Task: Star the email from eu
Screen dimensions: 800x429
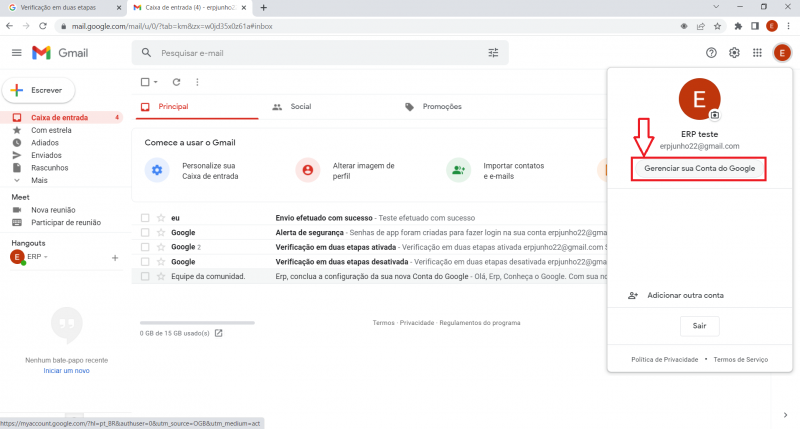Action: [x=161, y=218]
